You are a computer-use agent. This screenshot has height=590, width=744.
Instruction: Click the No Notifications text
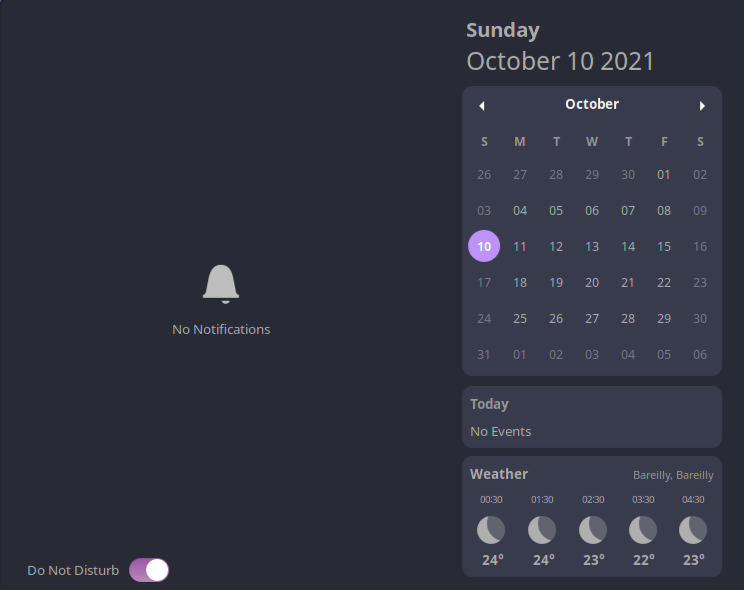[x=221, y=329]
